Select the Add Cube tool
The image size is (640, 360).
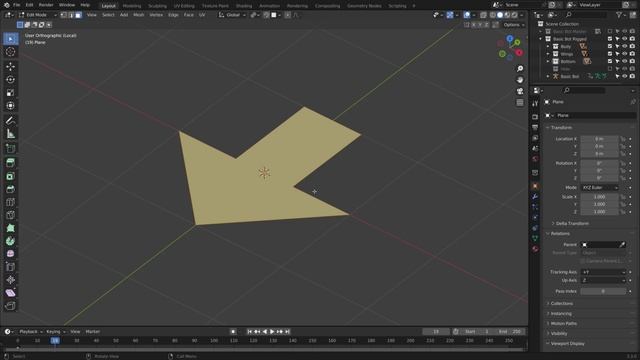(11, 149)
